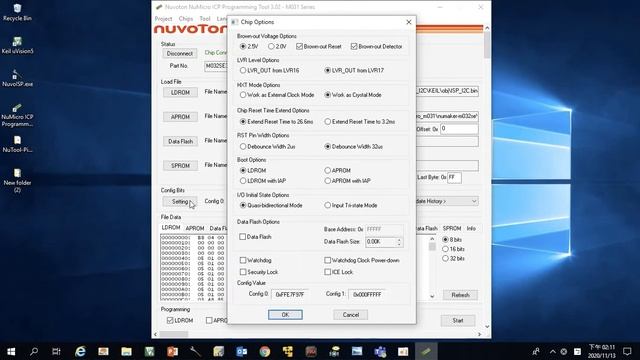640x360 pixels.
Task: Select 2.5V brown-out voltage
Action: pos(249,47)
